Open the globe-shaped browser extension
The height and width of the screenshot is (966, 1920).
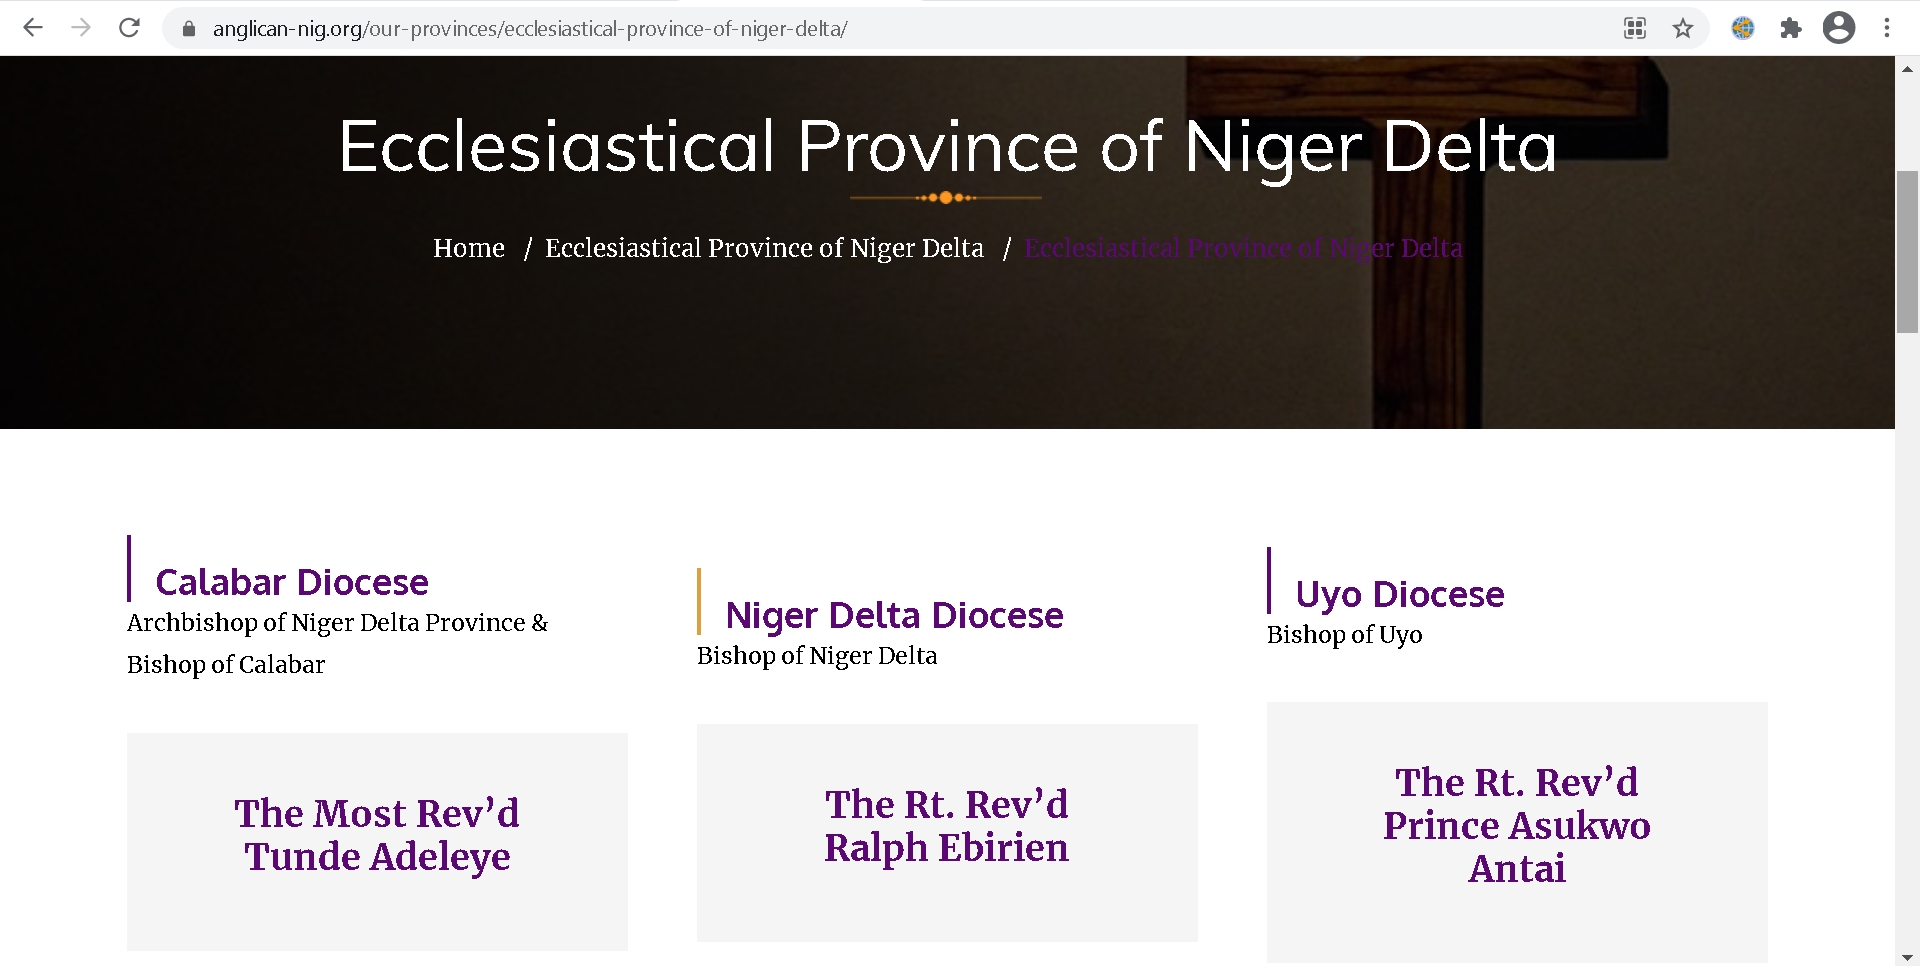[1743, 28]
